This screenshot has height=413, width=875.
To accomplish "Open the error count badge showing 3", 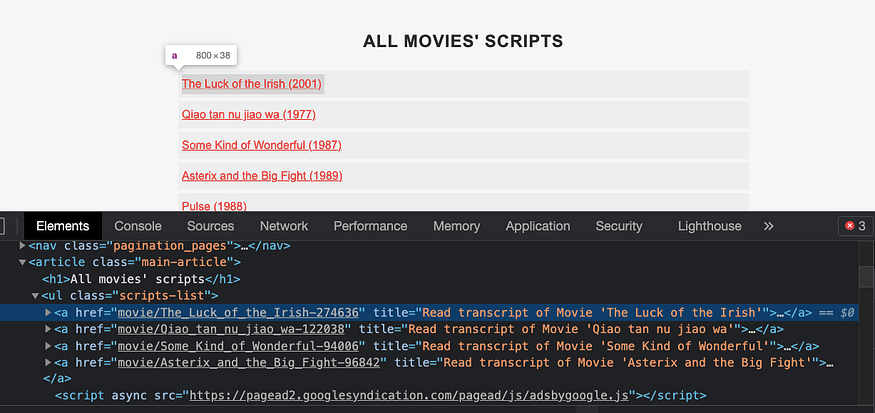I will (855, 226).
